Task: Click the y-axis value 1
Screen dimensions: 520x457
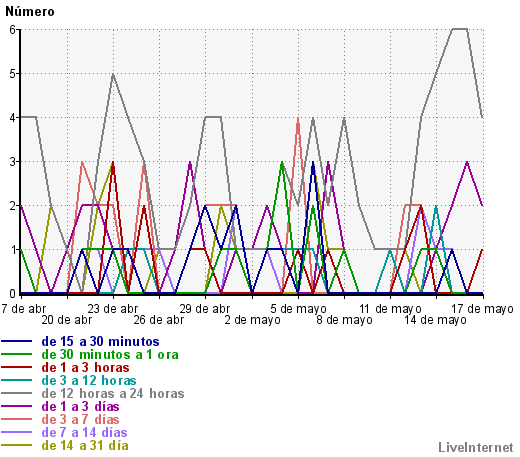Action: point(13,250)
